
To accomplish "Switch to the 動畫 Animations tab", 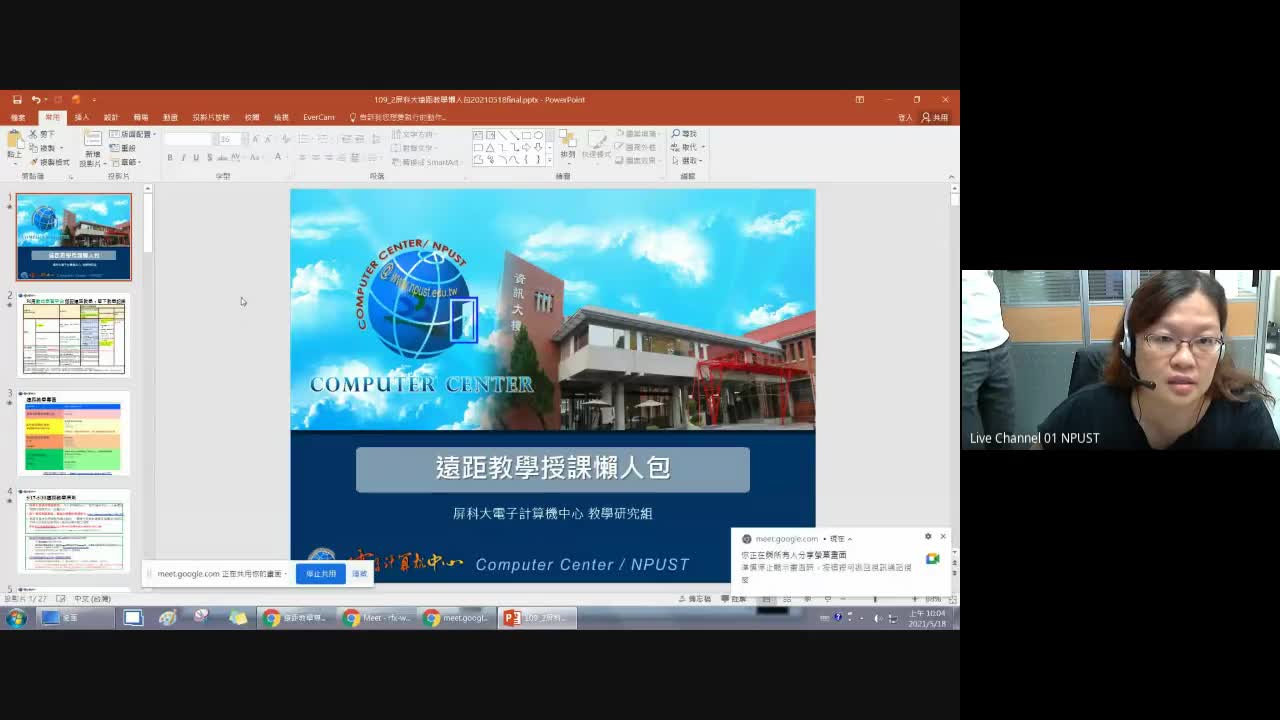I will pyautogui.click(x=170, y=118).
